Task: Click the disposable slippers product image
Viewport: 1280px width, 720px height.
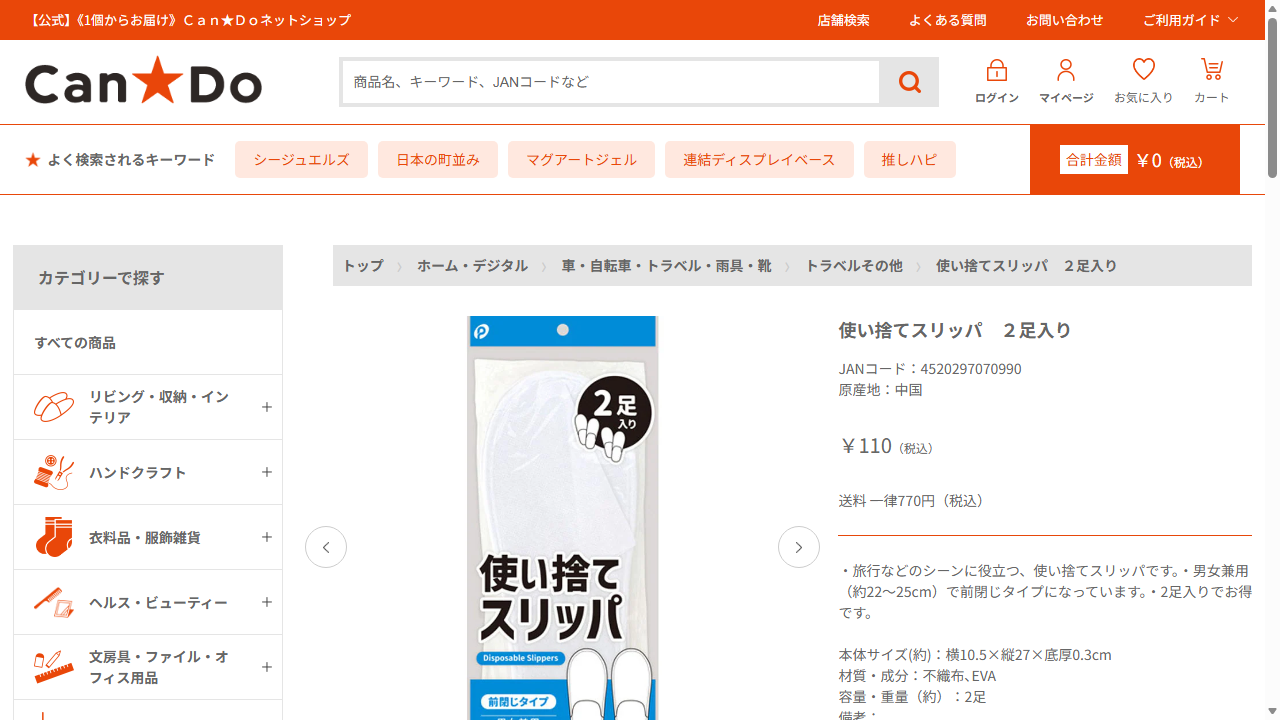Action: point(563,518)
